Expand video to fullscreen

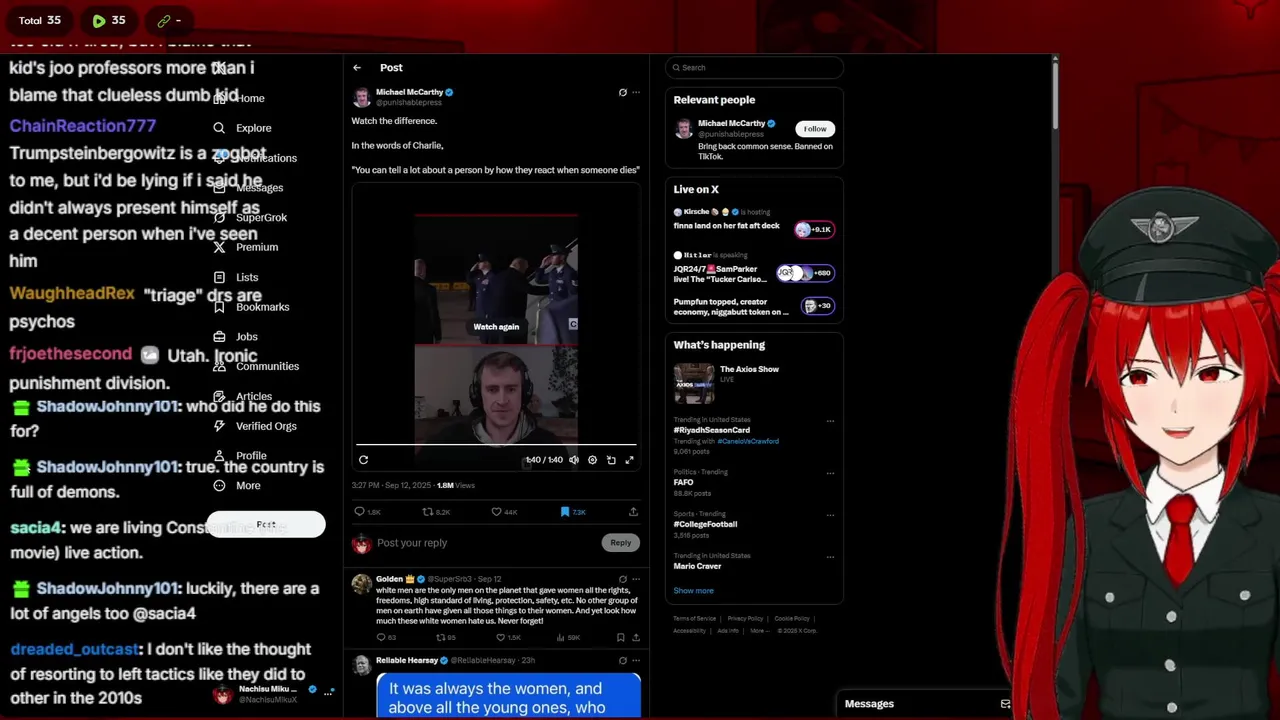pyautogui.click(x=630, y=460)
